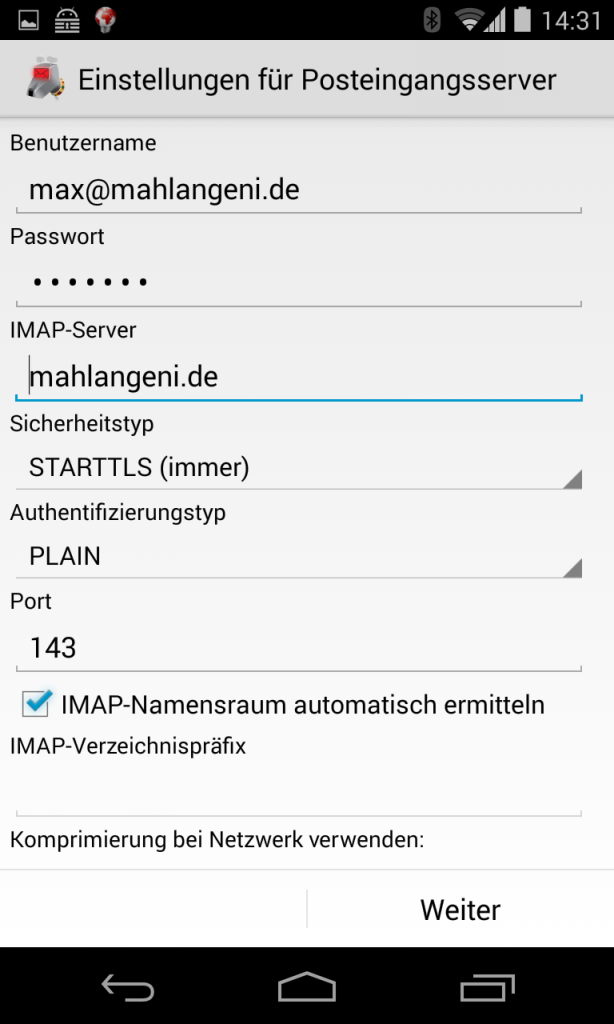Select the Port field showing 143
The image size is (614, 1024).
(298, 648)
